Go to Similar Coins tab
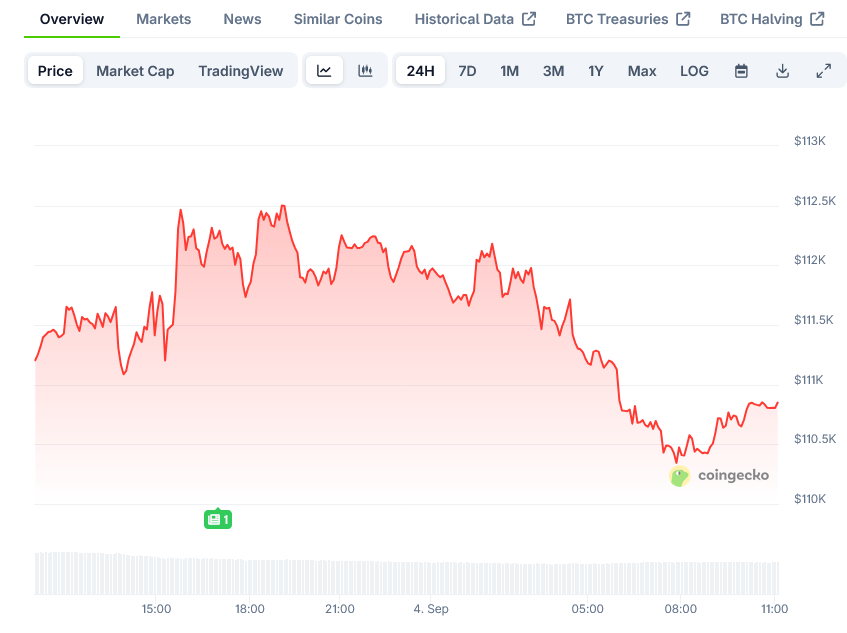Image resolution: width=847 pixels, height=633 pixels. [338, 19]
